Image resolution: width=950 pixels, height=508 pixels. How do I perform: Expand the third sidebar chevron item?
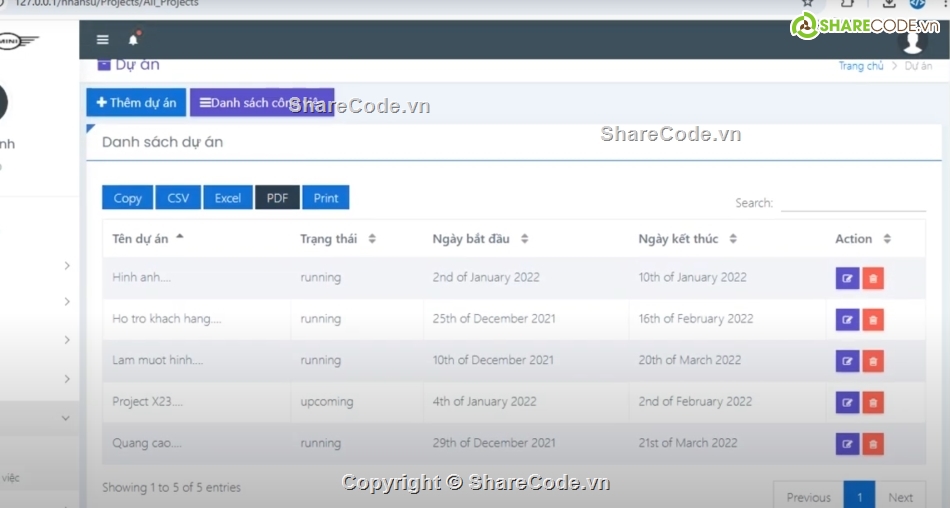pos(67,340)
